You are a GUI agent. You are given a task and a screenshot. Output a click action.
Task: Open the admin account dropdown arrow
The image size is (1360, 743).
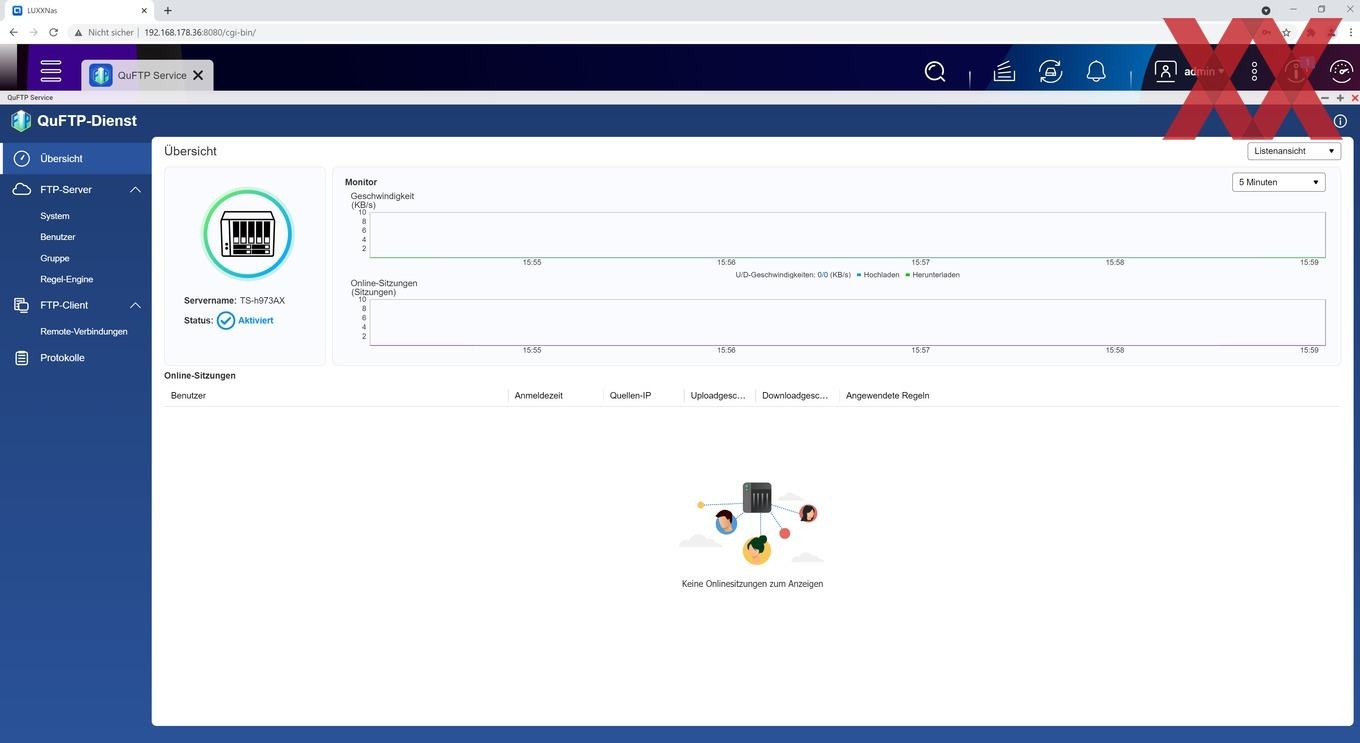1221,72
